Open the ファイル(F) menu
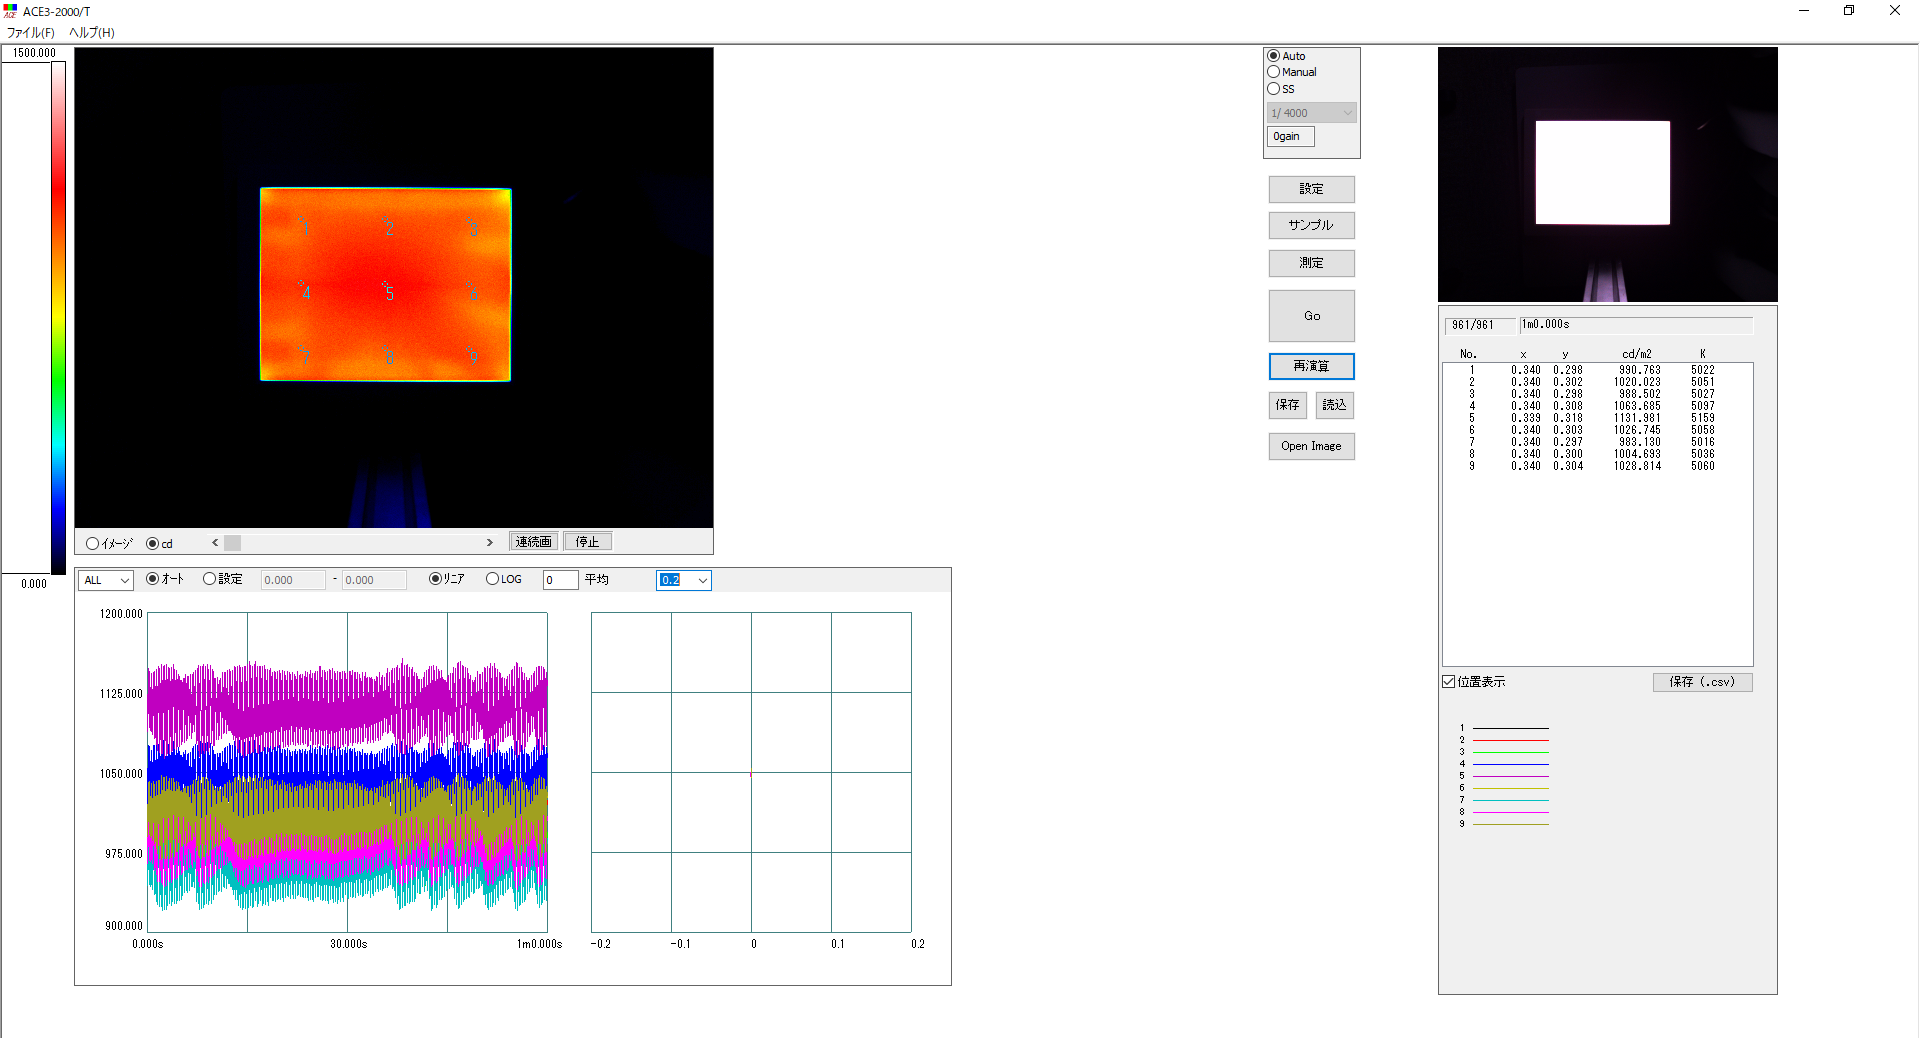The width and height of the screenshot is (1920, 1038). point(31,33)
